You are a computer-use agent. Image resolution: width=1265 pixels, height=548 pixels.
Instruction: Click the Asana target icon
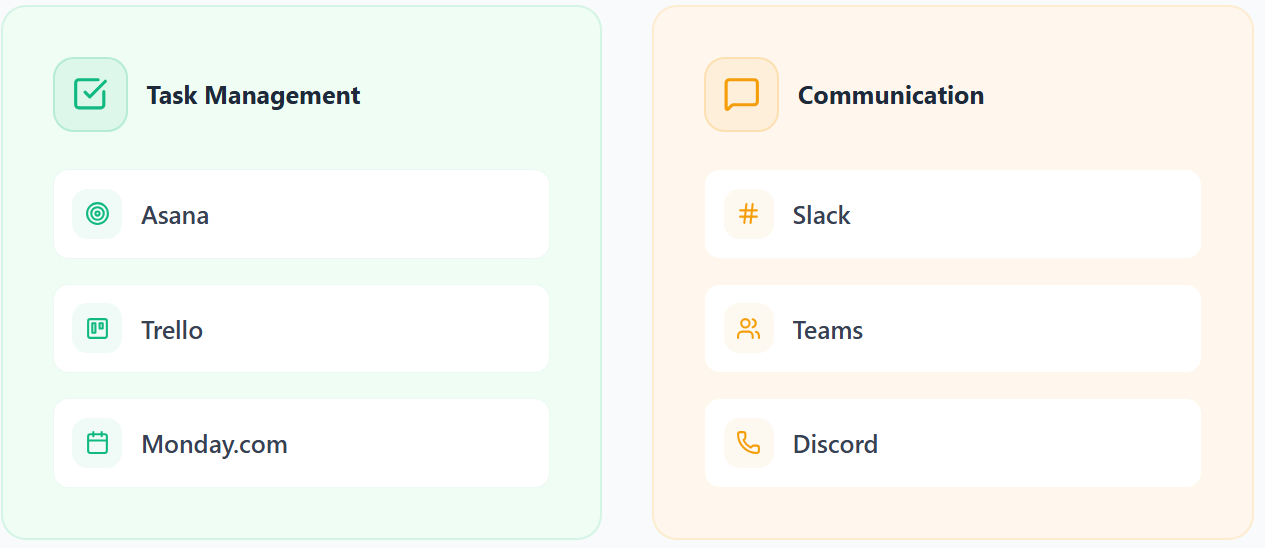coord(97,214)
